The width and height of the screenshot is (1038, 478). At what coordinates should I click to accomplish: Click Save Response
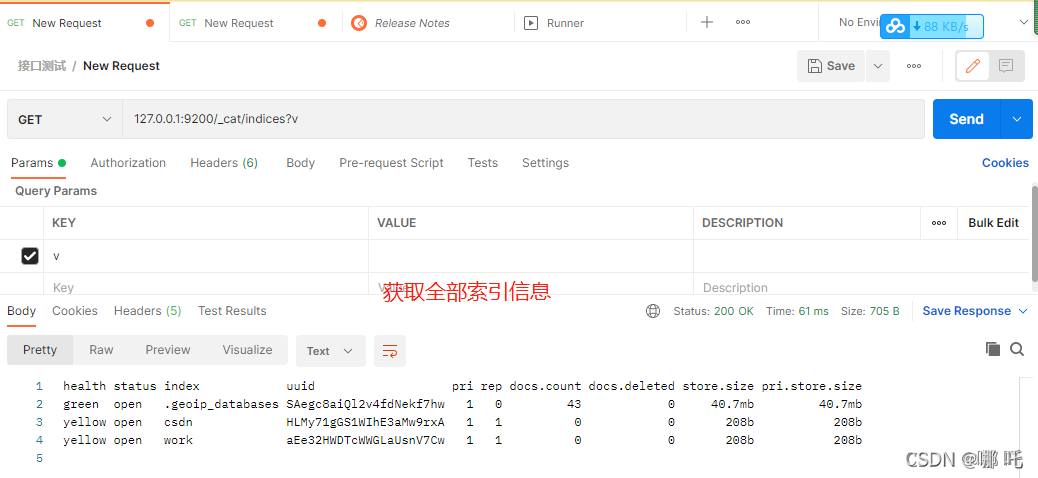[967, 311]
